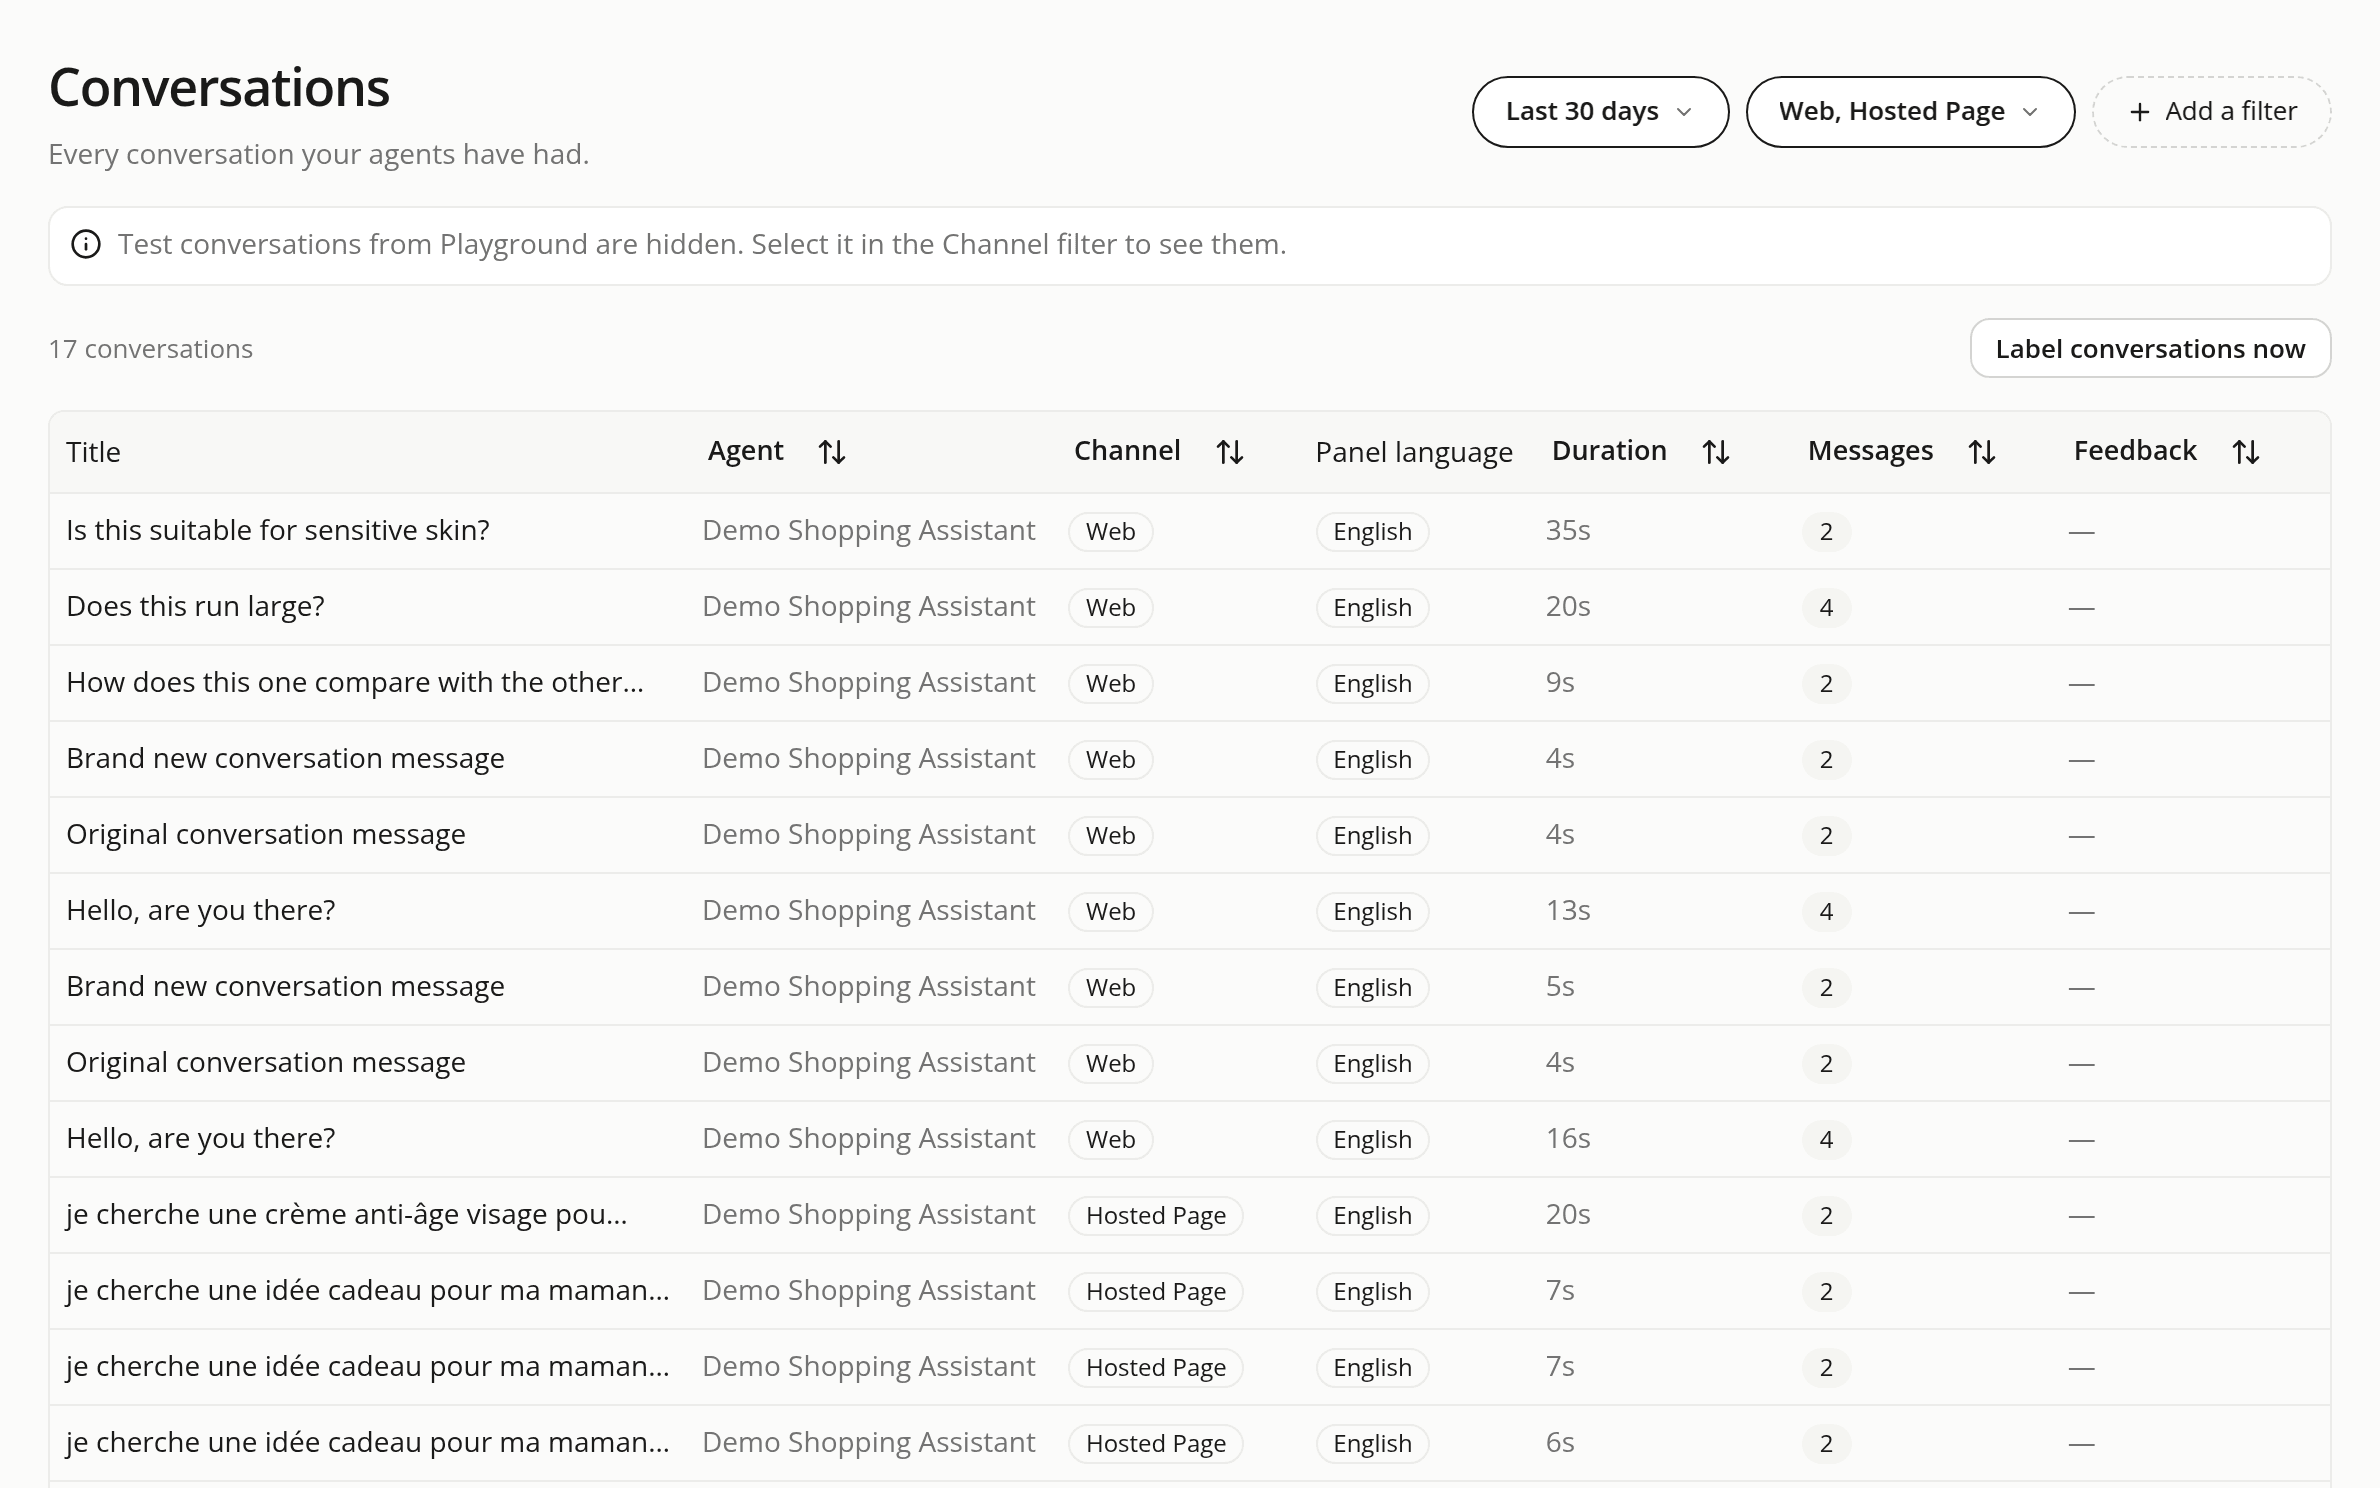Click Demo Shopping Assistant in sensitive skin row
The width and height of the screenshot is (2380, 1488).
[x=868, y=530]
